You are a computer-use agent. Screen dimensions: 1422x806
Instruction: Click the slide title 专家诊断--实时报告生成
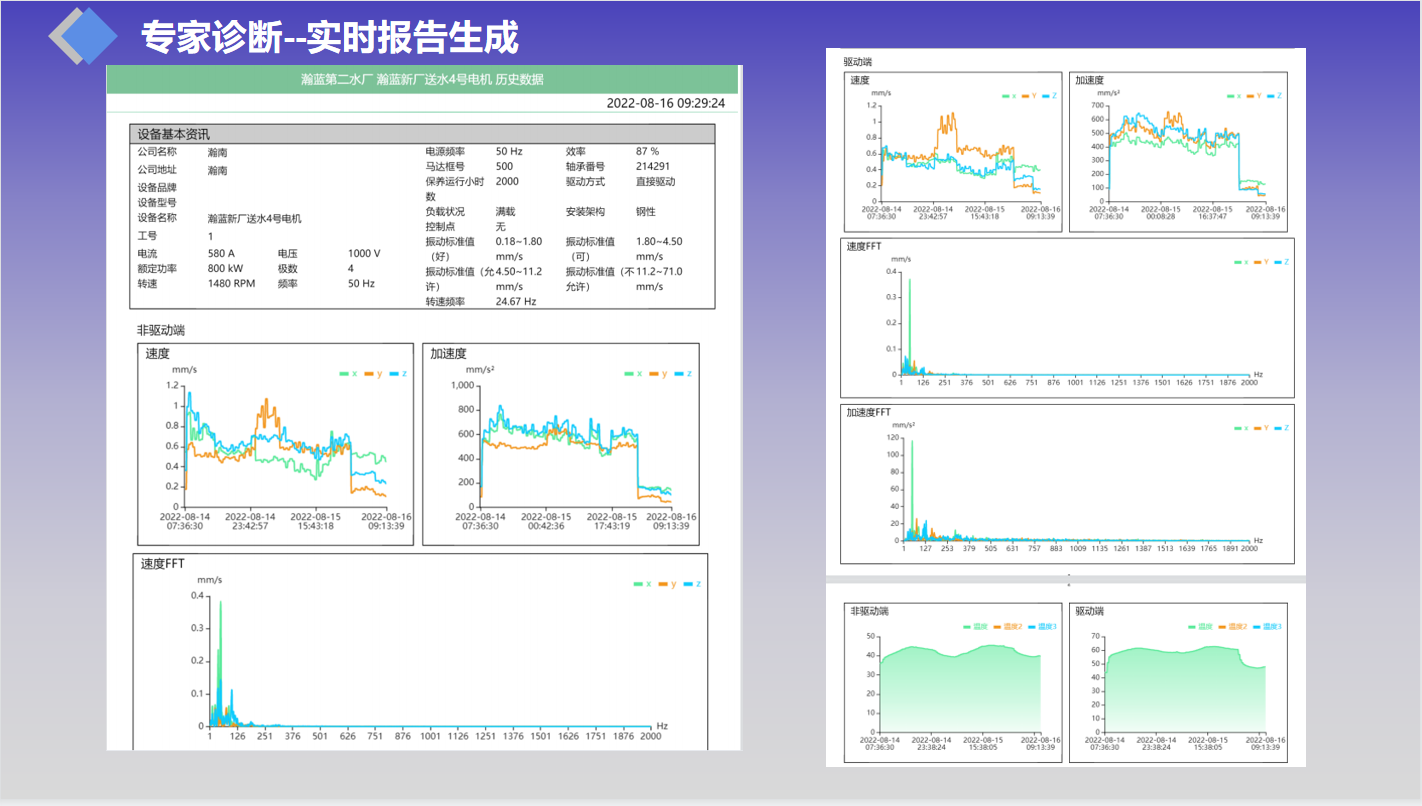pos(329,38)
